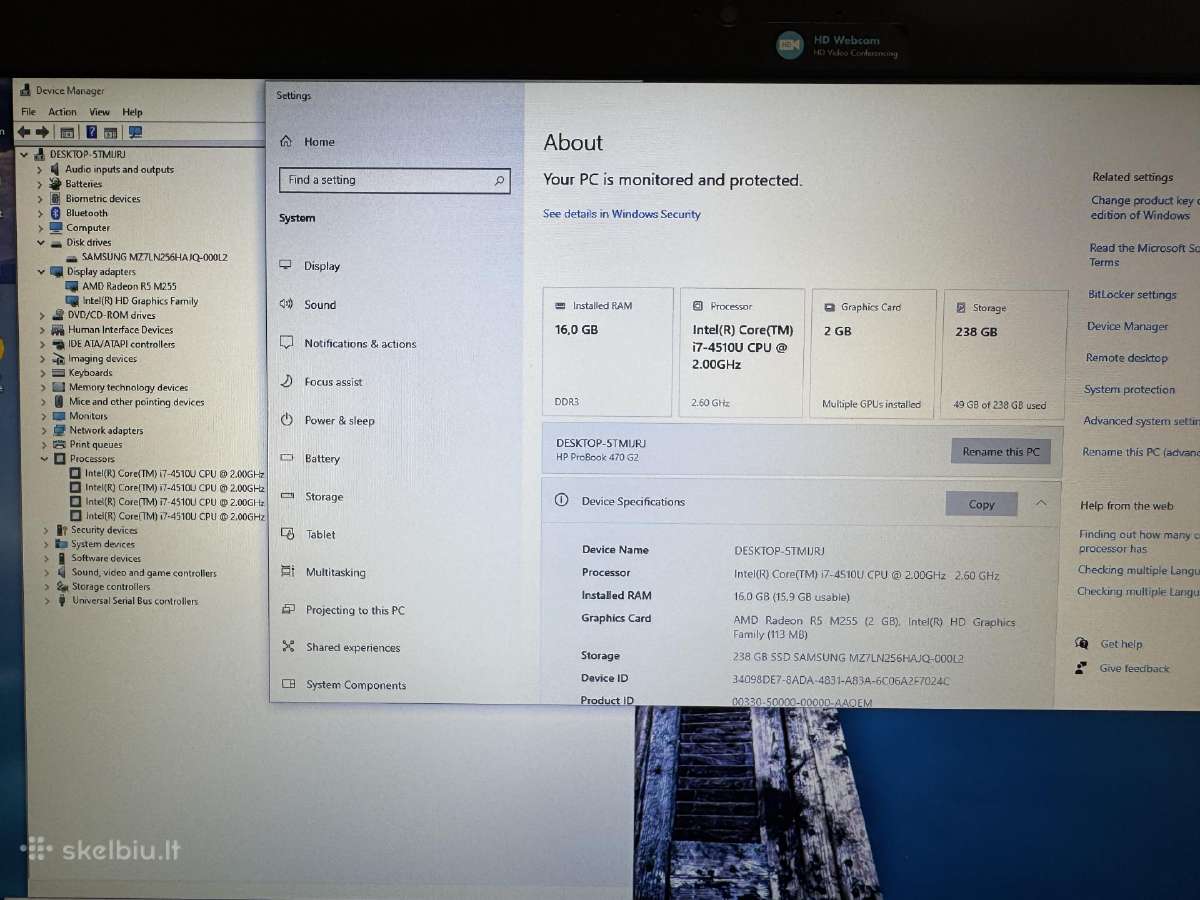Image resolution: width=1200 pixels, height=900 pixels.
Task: Expand Audio inputs and outputs node
Action: pos(40,169)
